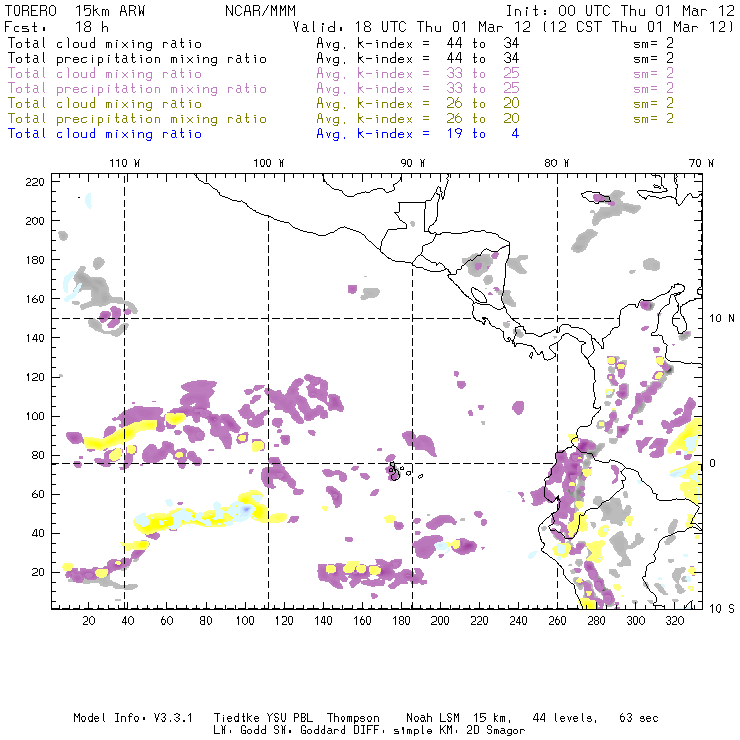Click '160' on the vertical axis
The height and width of the screenshot is (740, 740).
[x=35, y=299]
